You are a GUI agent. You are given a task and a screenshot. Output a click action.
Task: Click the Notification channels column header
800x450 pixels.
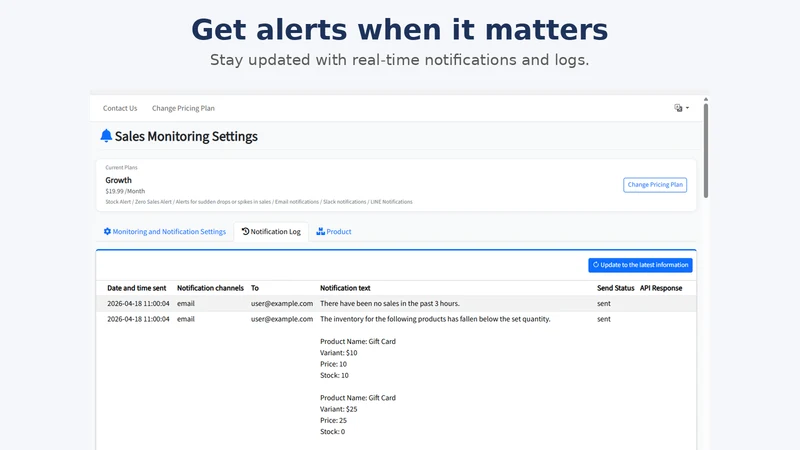click(210, 288)
